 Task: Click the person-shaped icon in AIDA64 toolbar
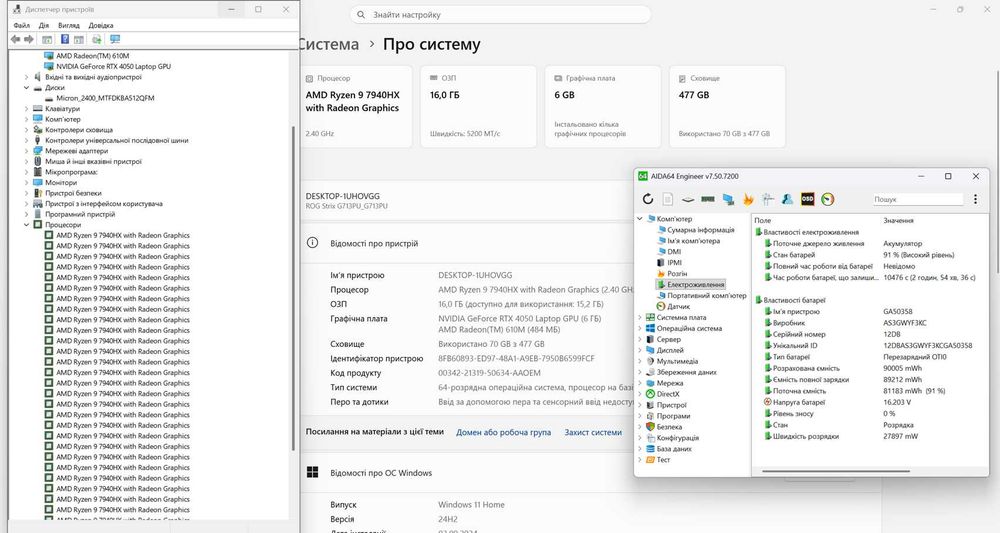point(787,200)
